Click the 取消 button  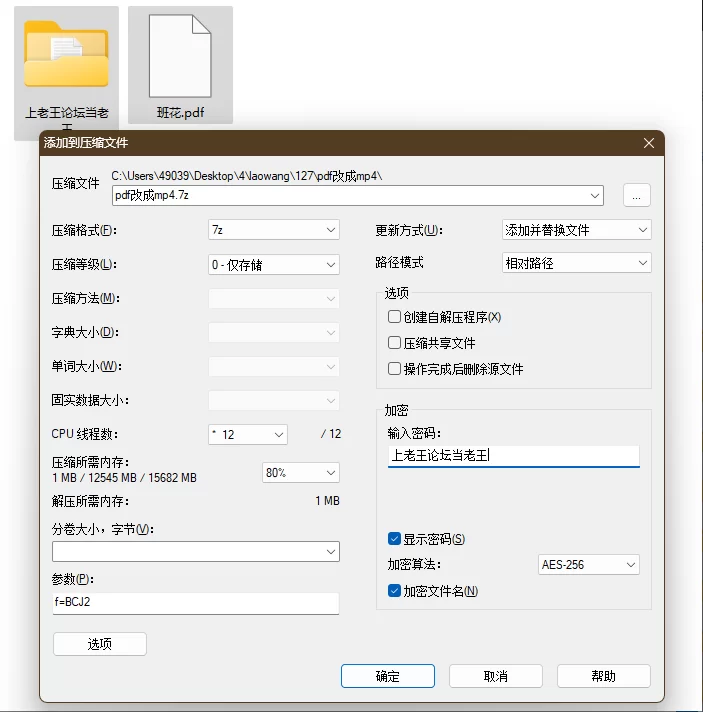[495, 676]
